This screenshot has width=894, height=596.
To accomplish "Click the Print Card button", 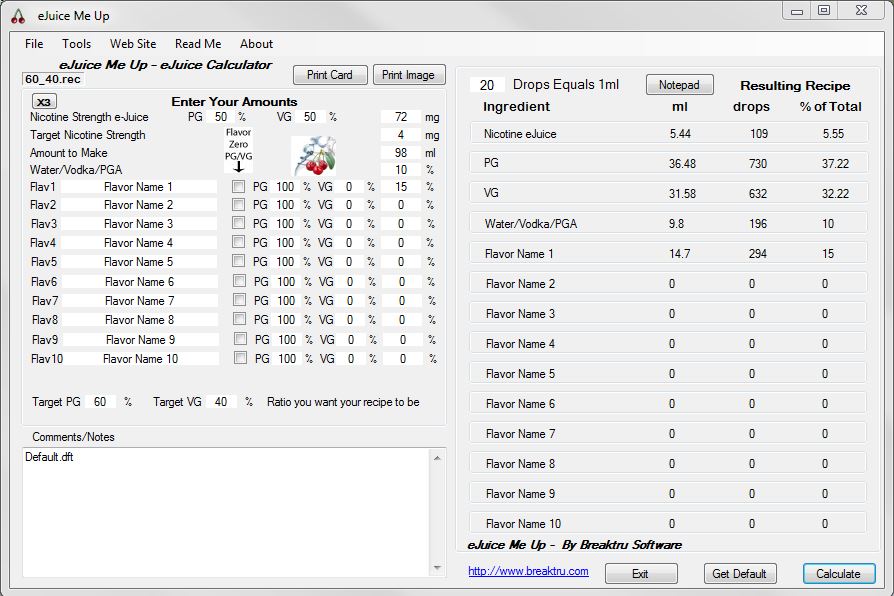I will click(x=330, y=75).
